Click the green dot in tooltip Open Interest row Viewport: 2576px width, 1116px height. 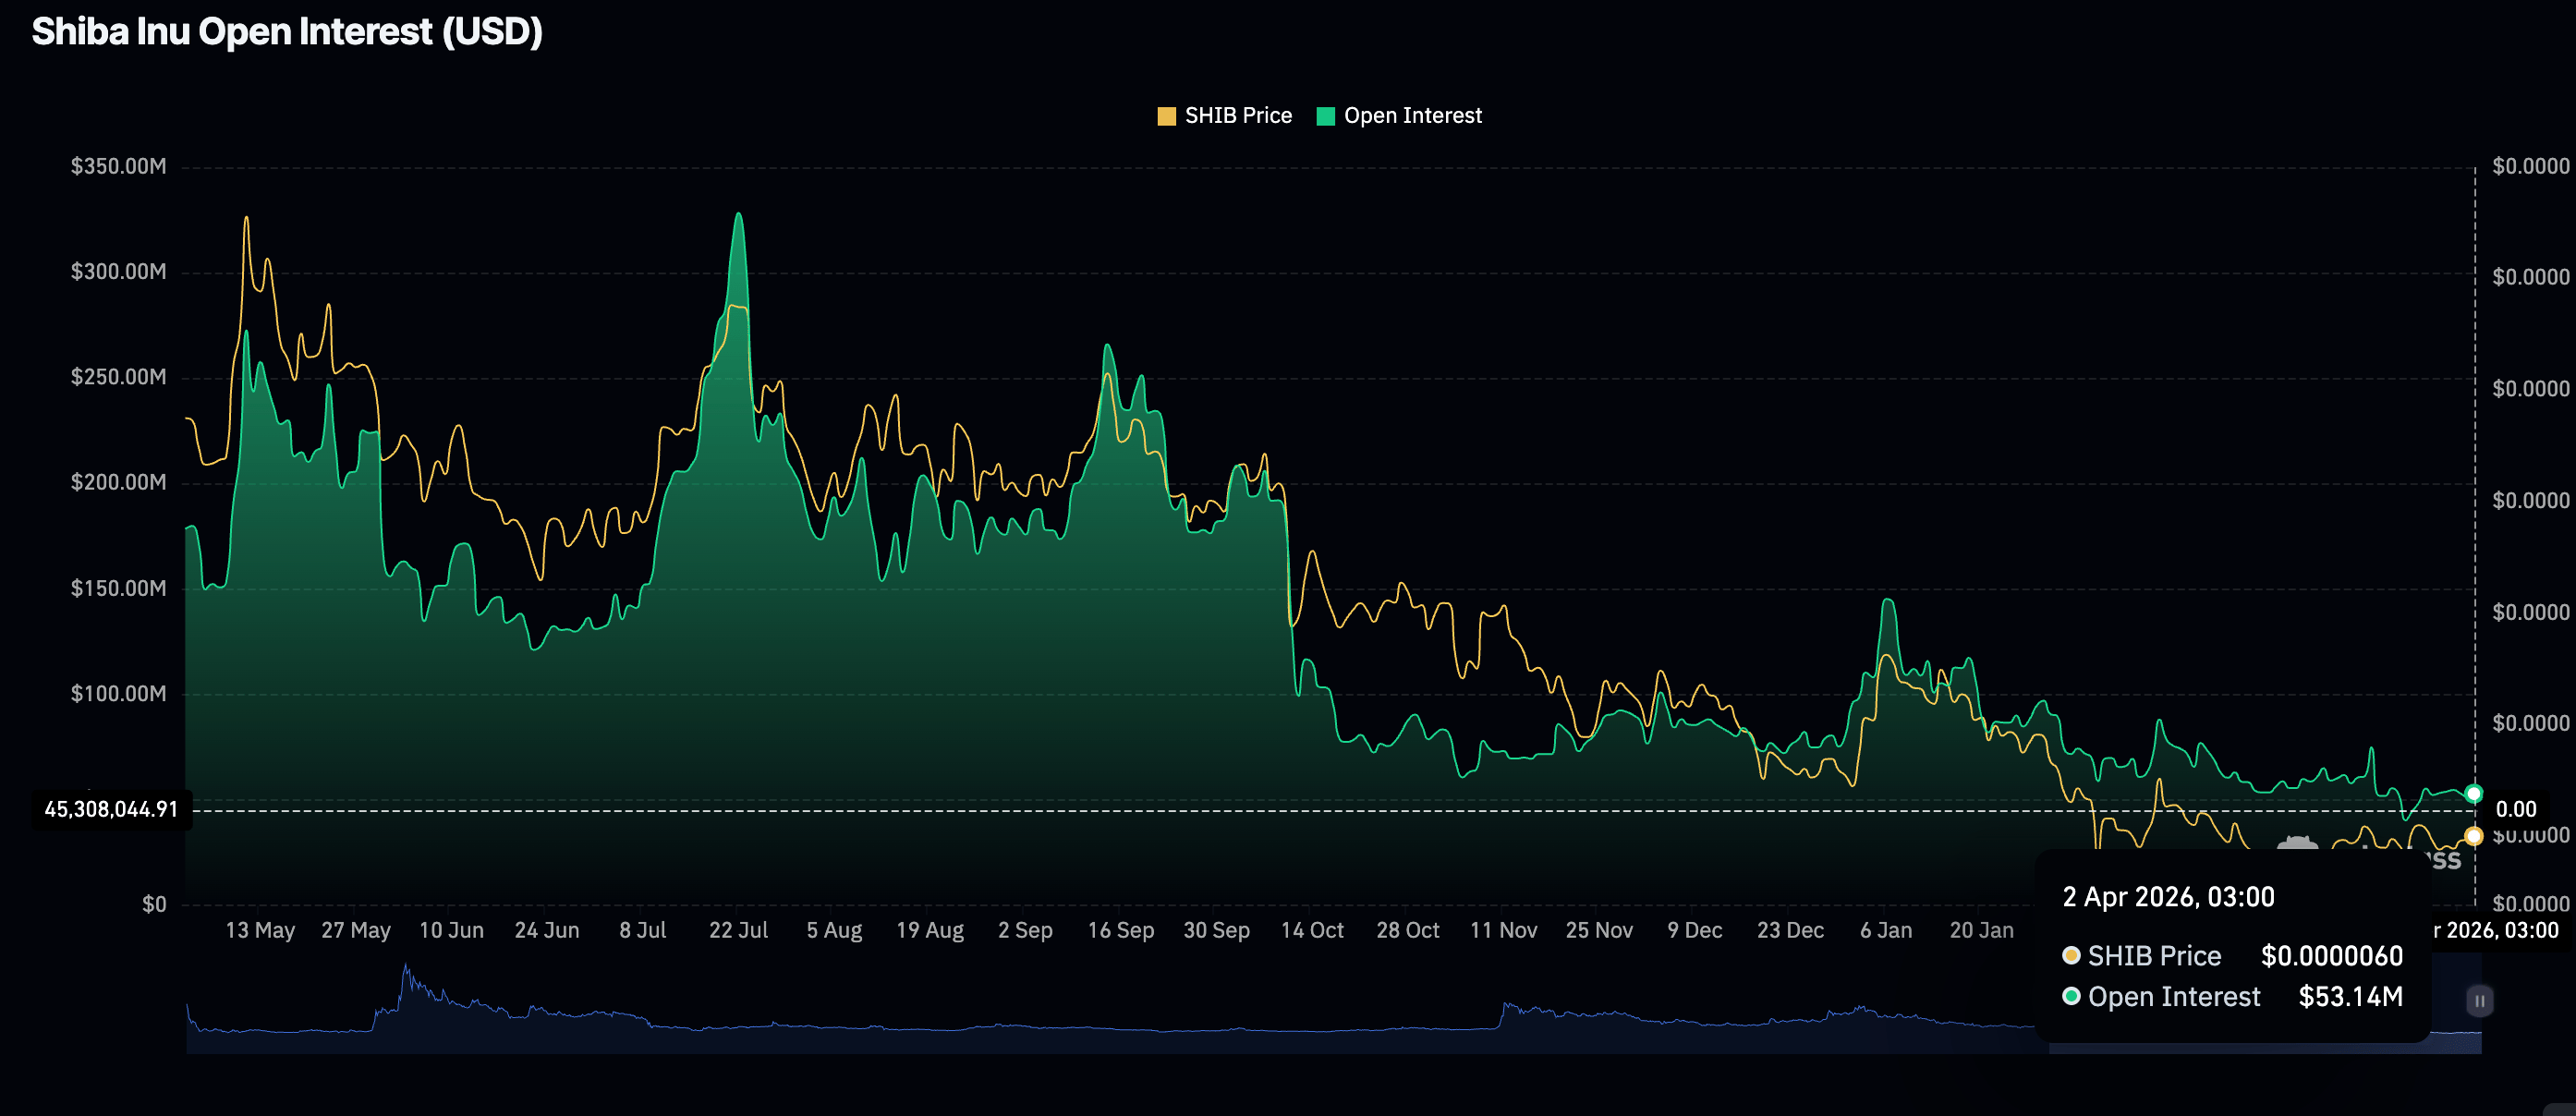coord(2071,997)
